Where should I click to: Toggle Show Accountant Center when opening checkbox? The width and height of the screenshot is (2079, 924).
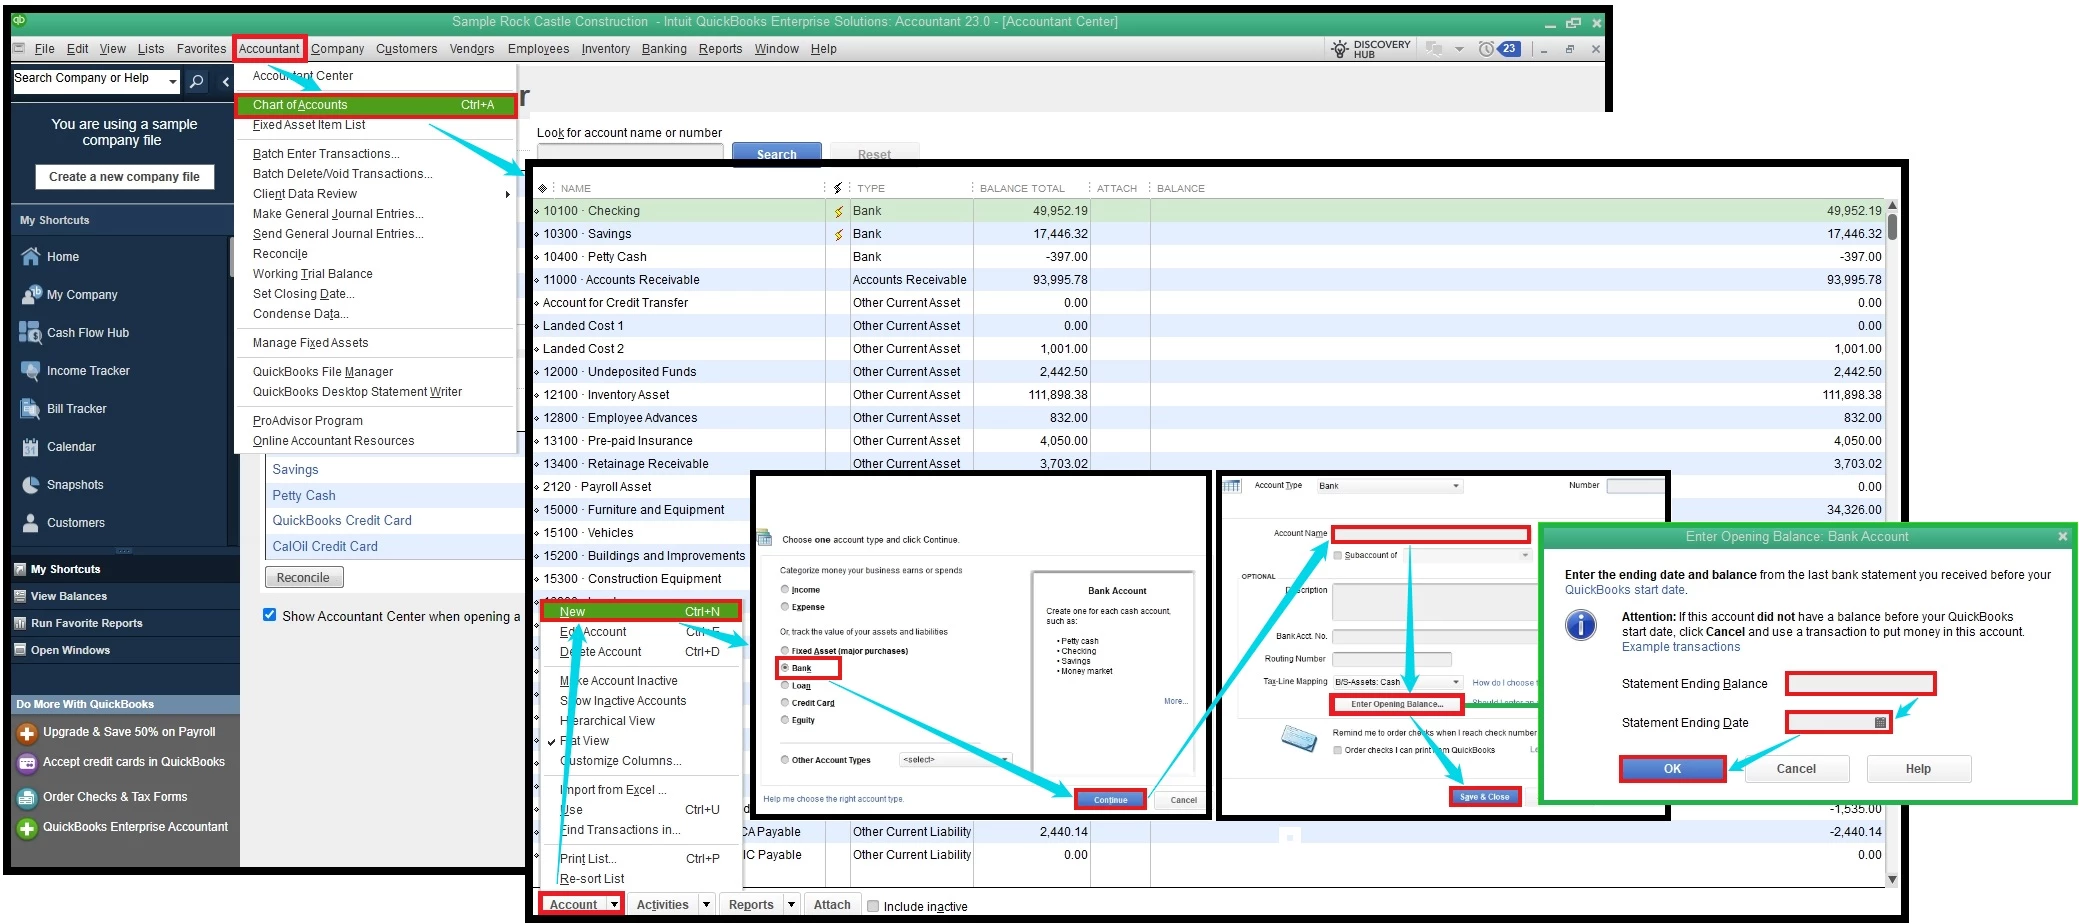pyautogui.click(x=270, y=615)
